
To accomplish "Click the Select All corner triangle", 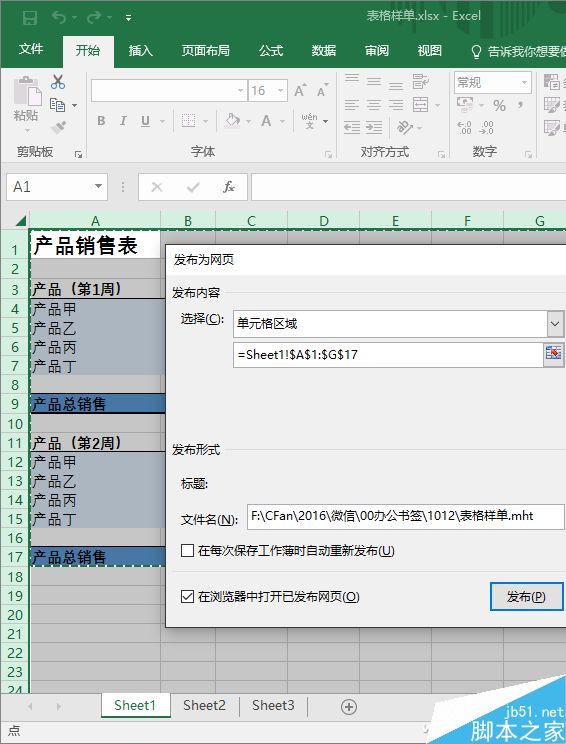I will 20,221.
